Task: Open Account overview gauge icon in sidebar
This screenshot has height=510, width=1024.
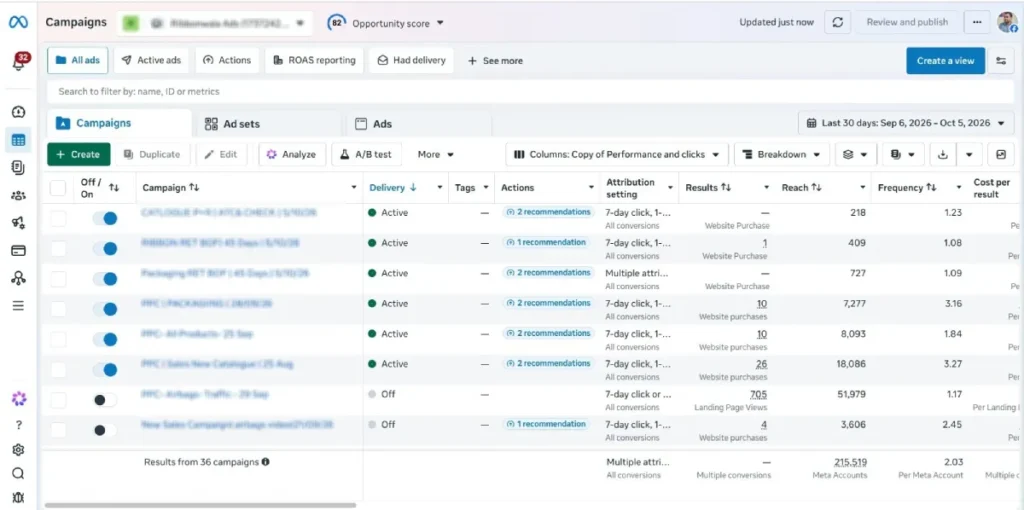Action: point(18,111)
